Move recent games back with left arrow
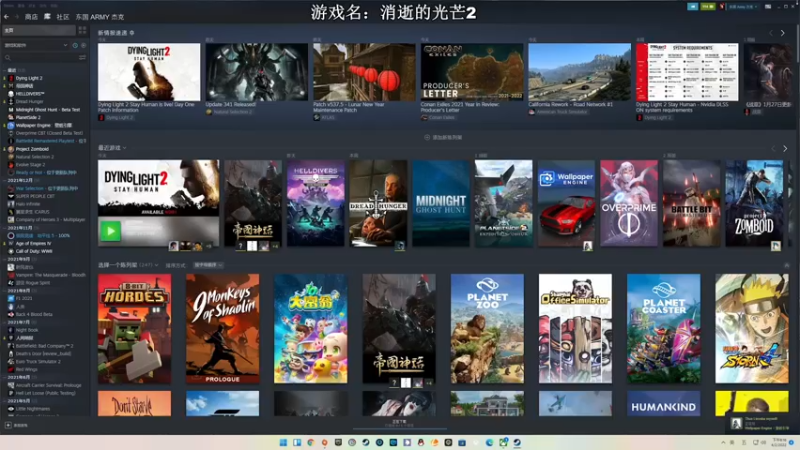 pyautogui.click(x=773, y=148)
